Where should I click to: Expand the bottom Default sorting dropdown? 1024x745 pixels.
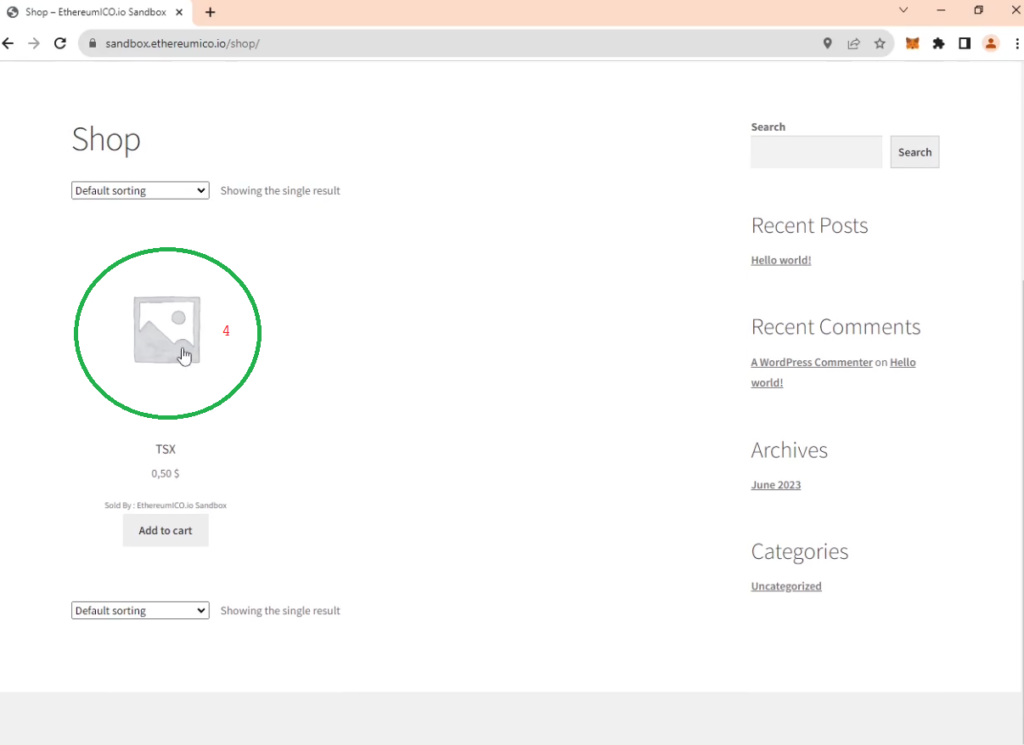(x=140, y=611)
